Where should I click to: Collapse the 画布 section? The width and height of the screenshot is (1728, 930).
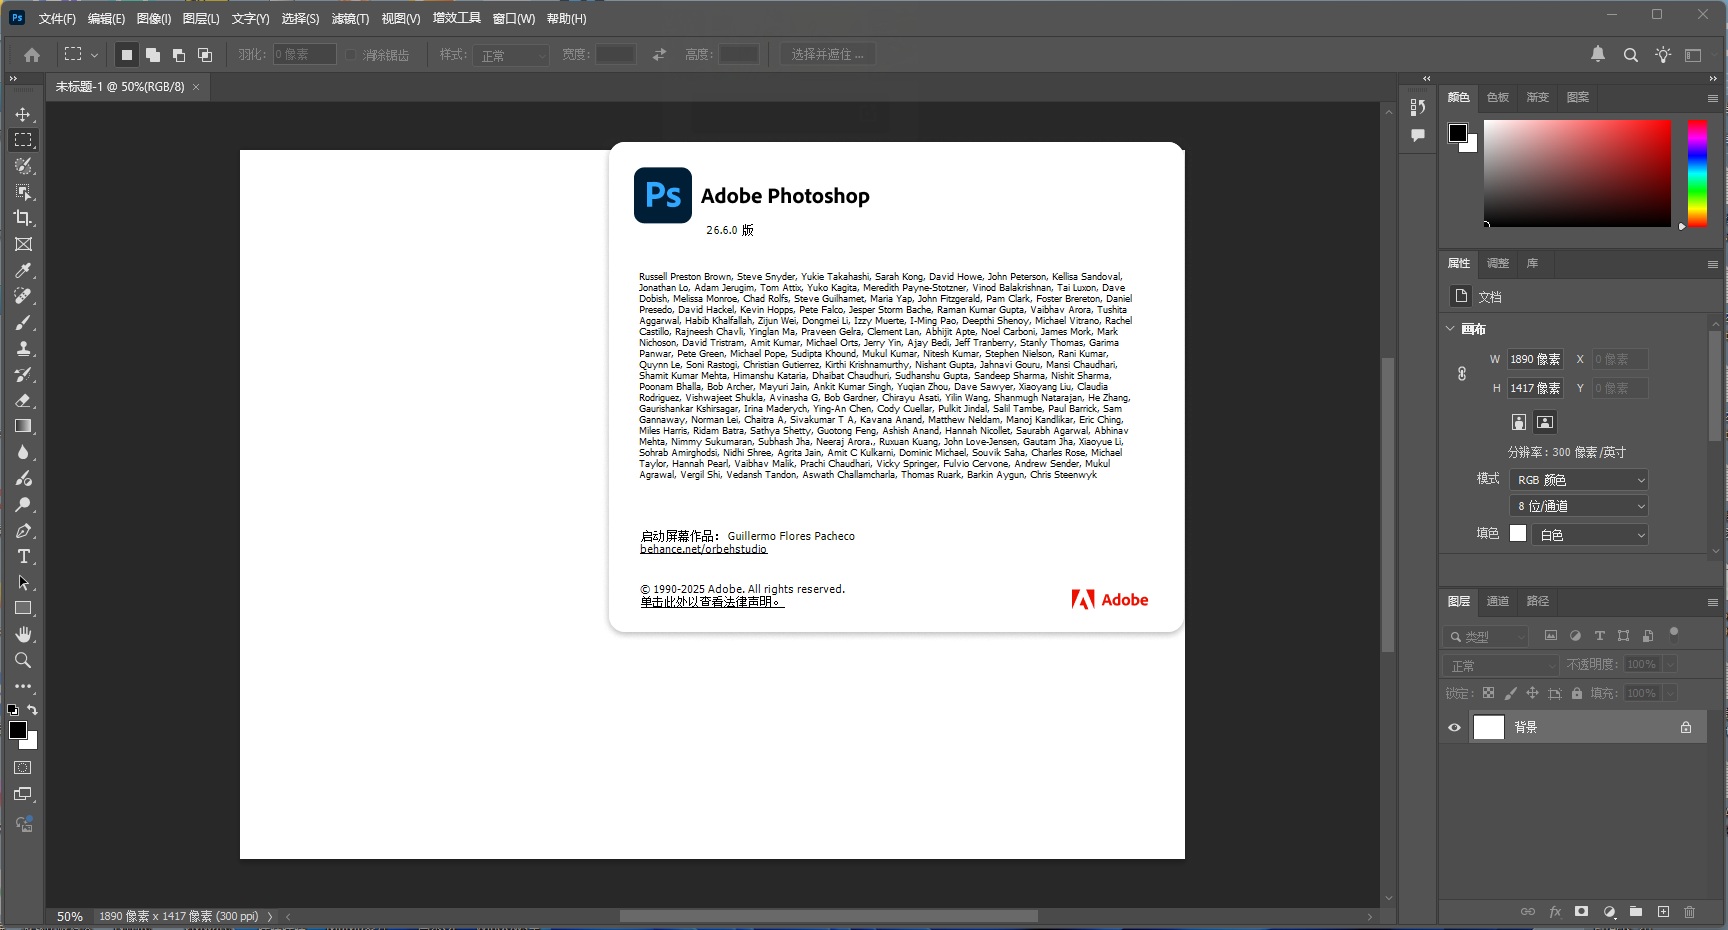pyautogui.click(x=1451, y=328)
